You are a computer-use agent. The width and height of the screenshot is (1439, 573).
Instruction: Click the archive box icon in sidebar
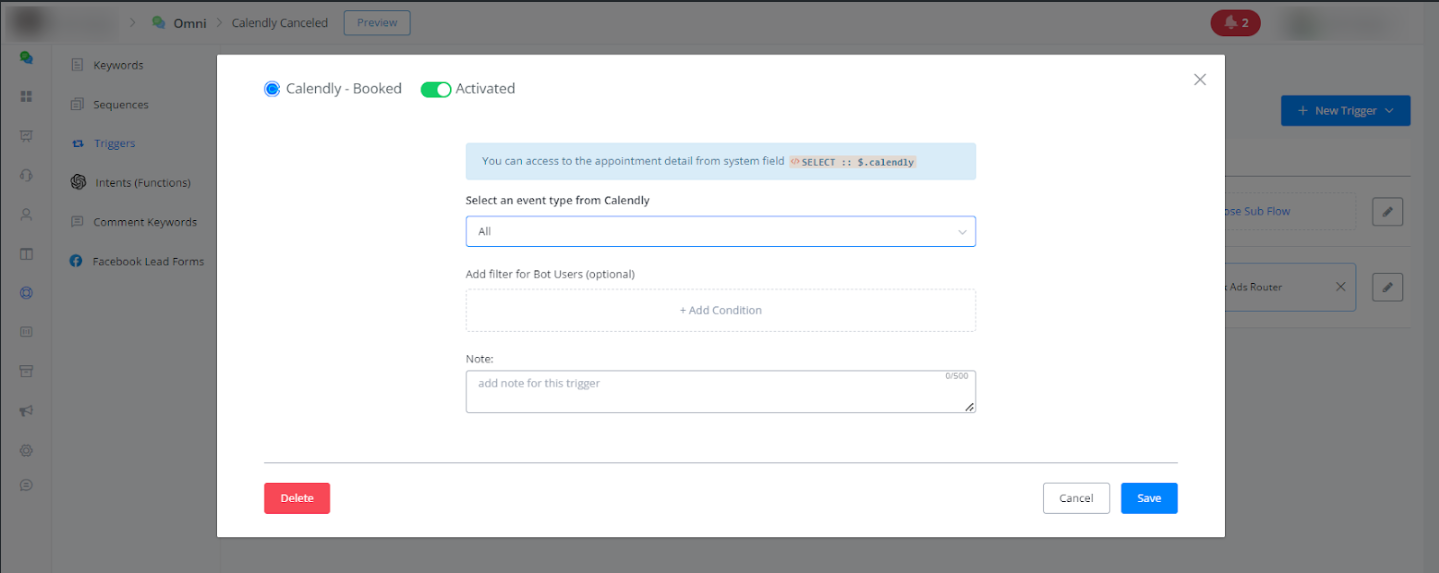click(27, 371)
